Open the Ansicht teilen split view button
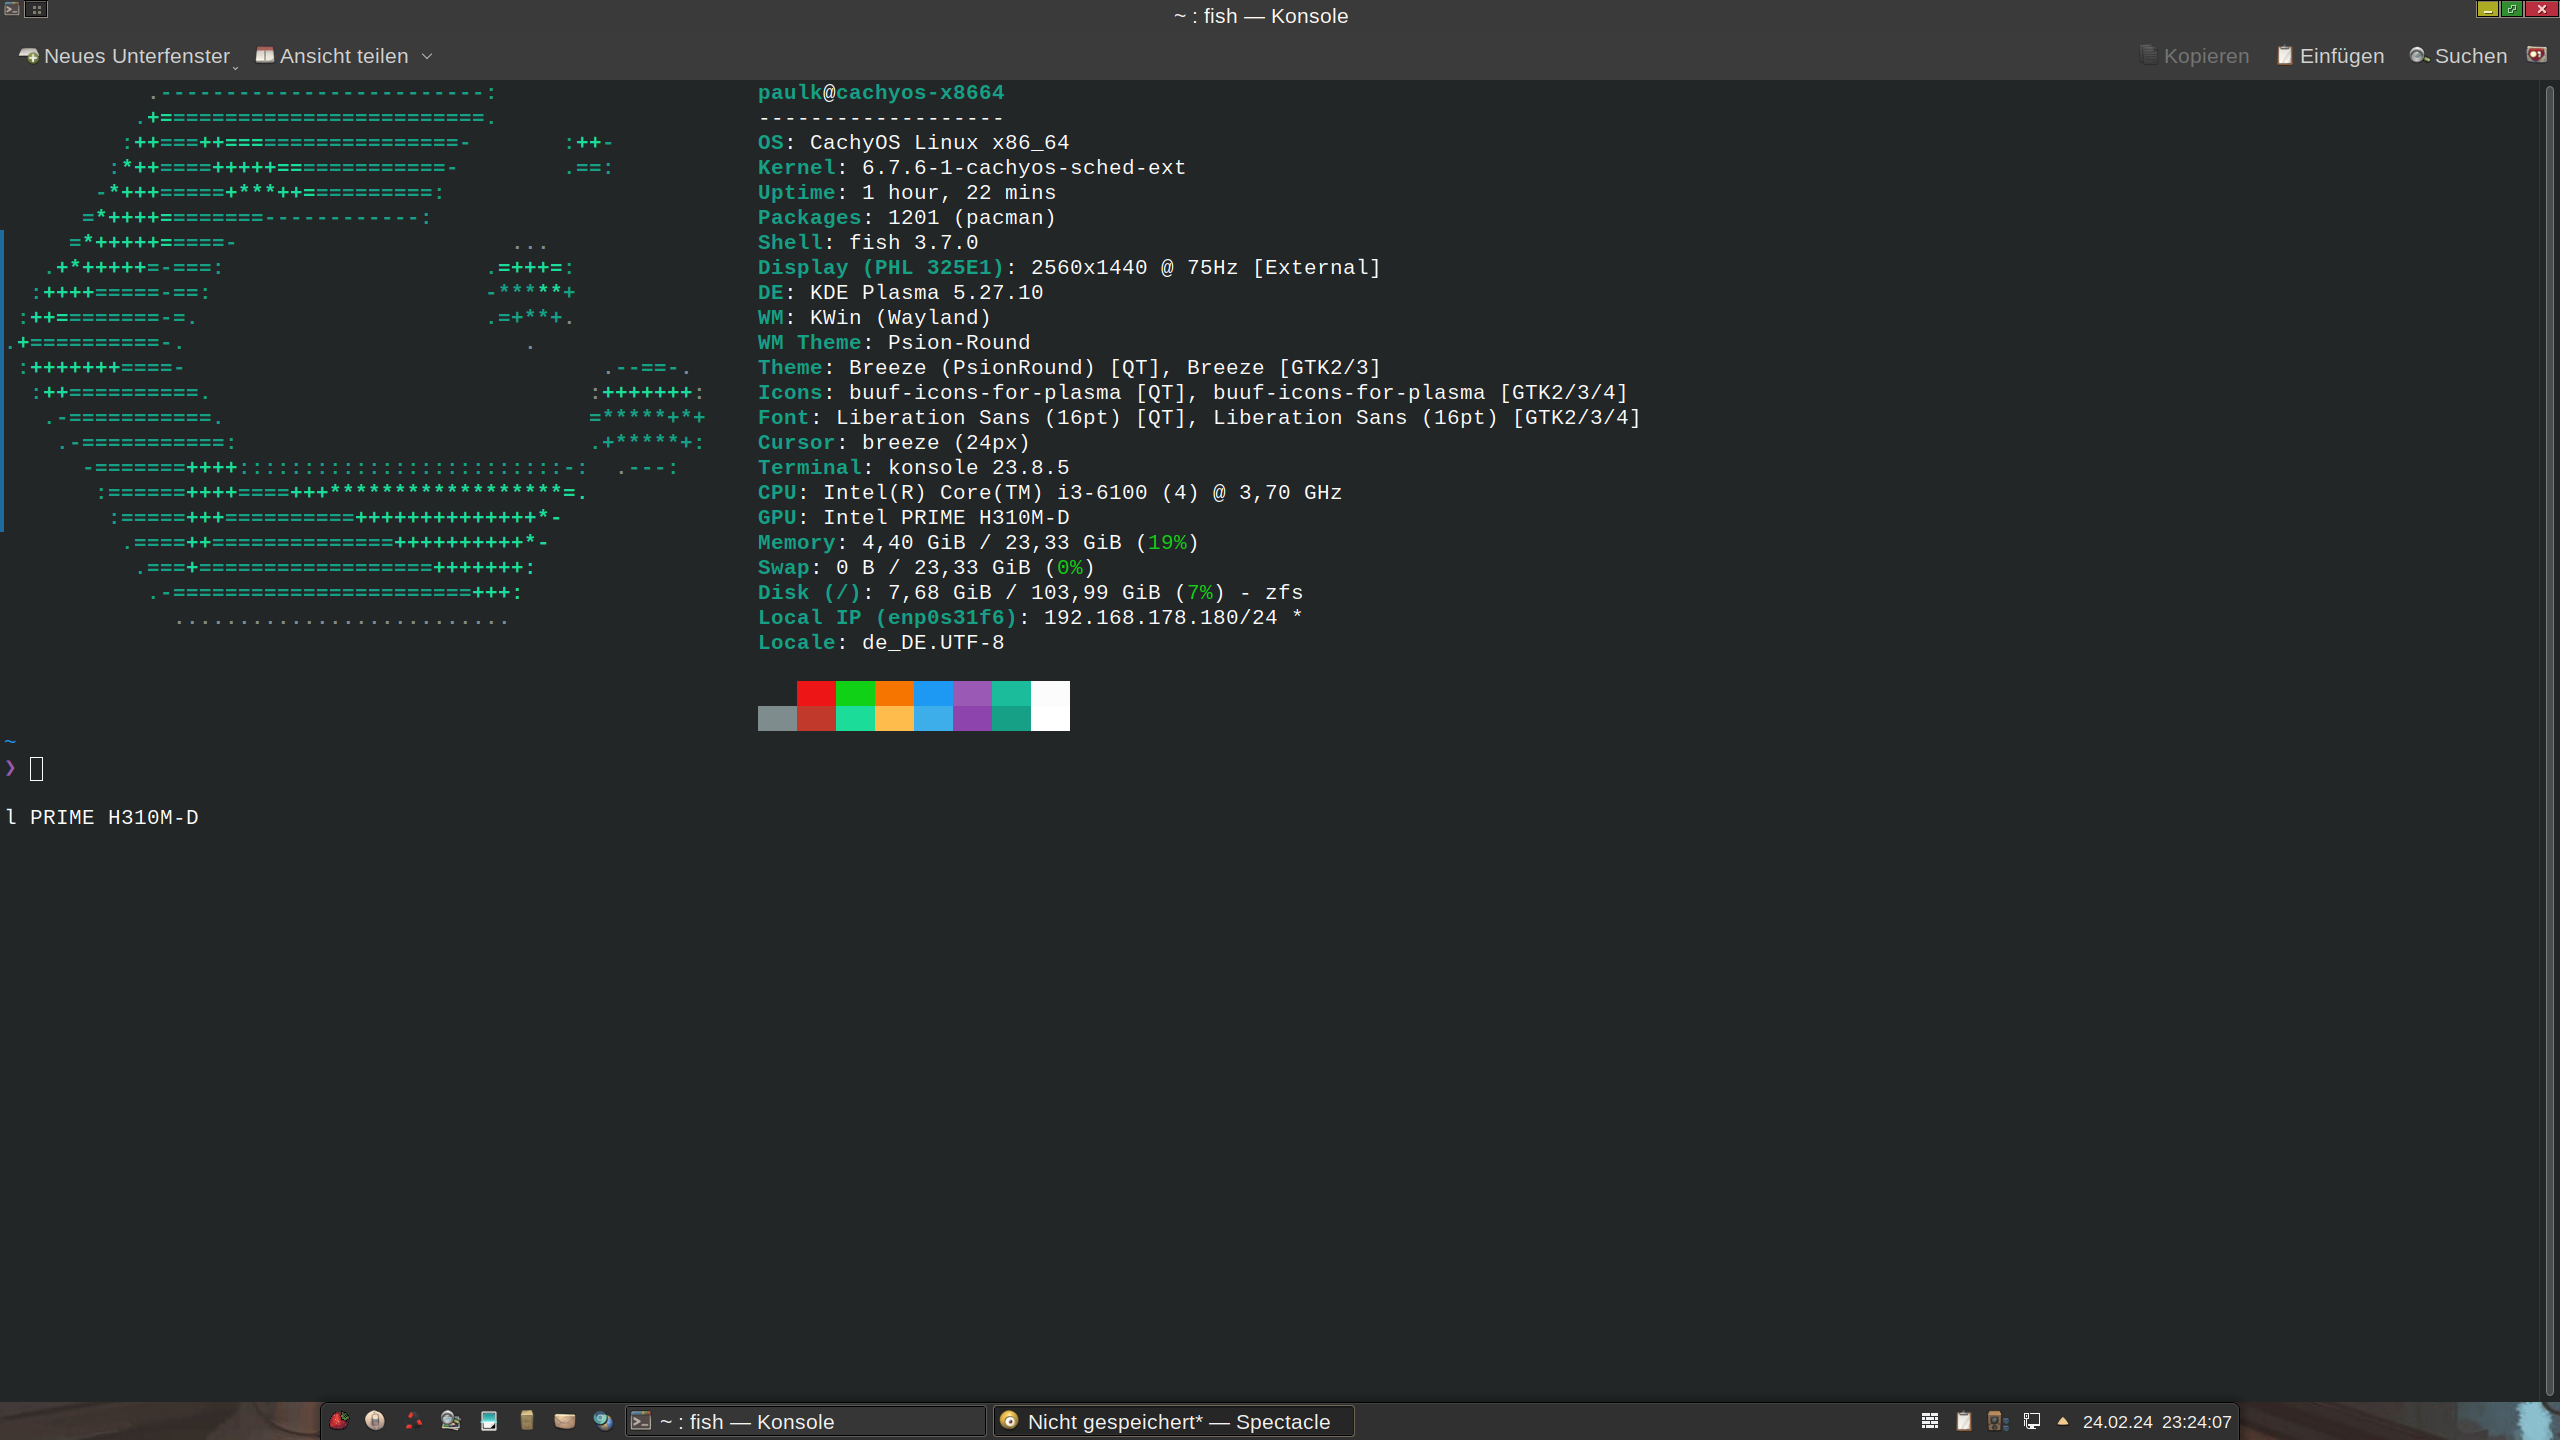Screen dimensions: 2560x1440 point(333,56)
